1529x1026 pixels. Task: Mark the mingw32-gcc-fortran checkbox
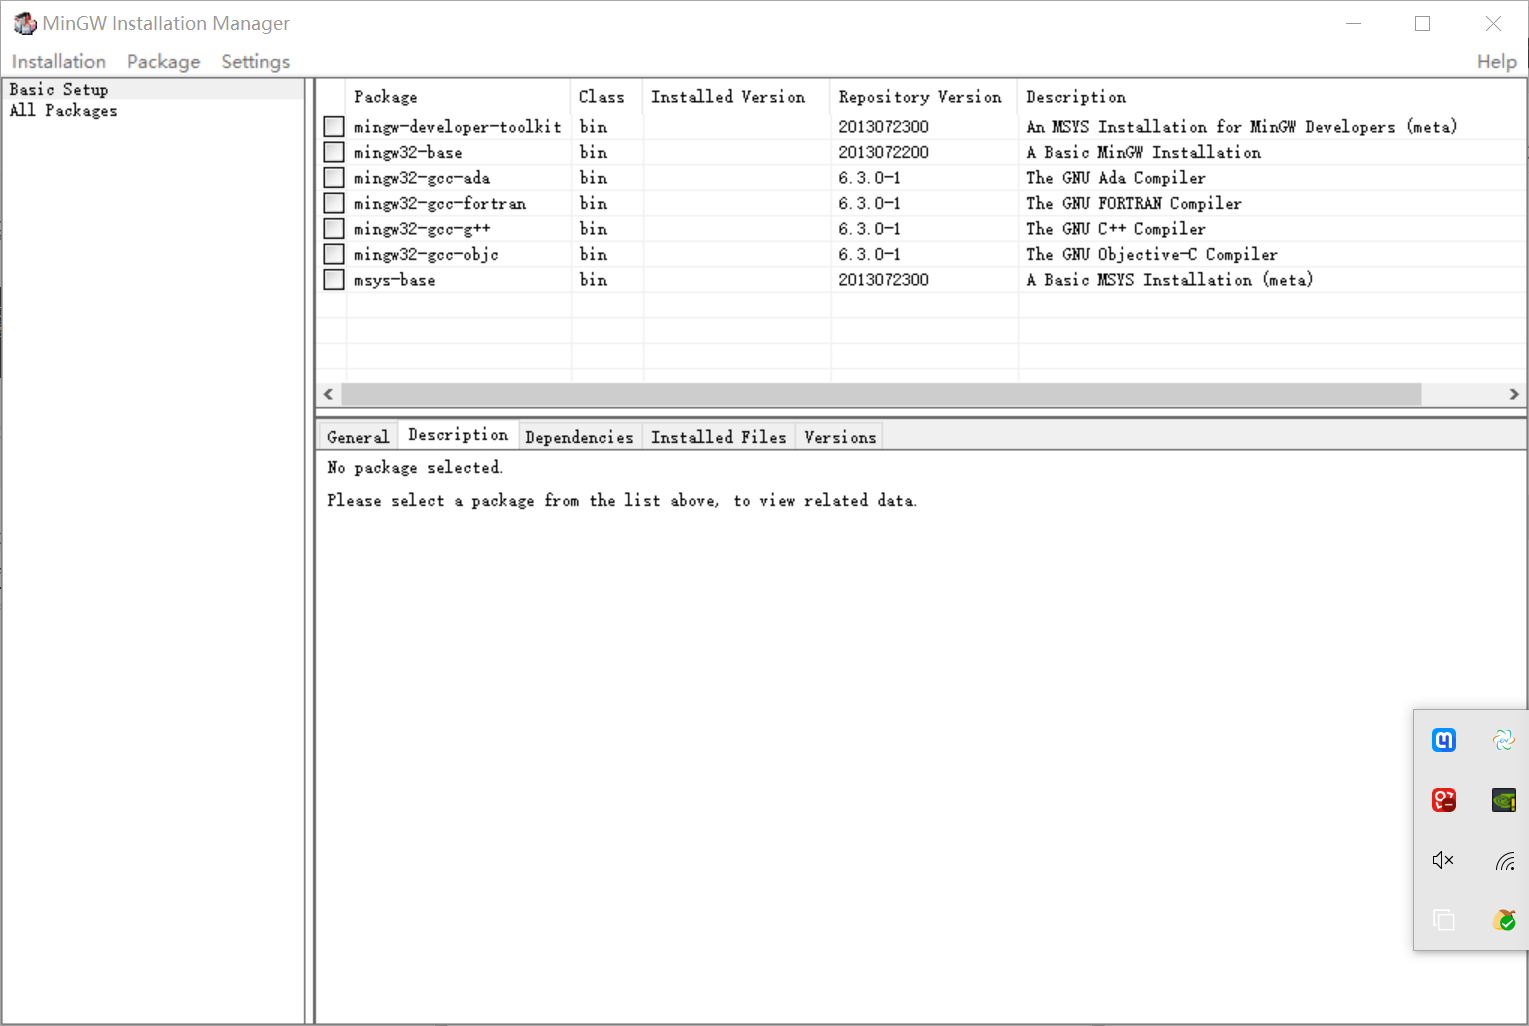pos(334,203)
